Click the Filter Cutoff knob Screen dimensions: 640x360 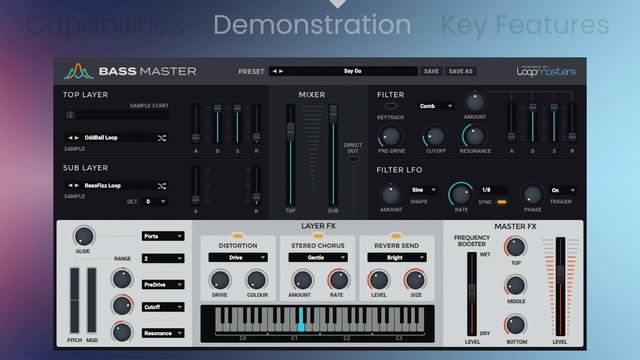(435, 136)
